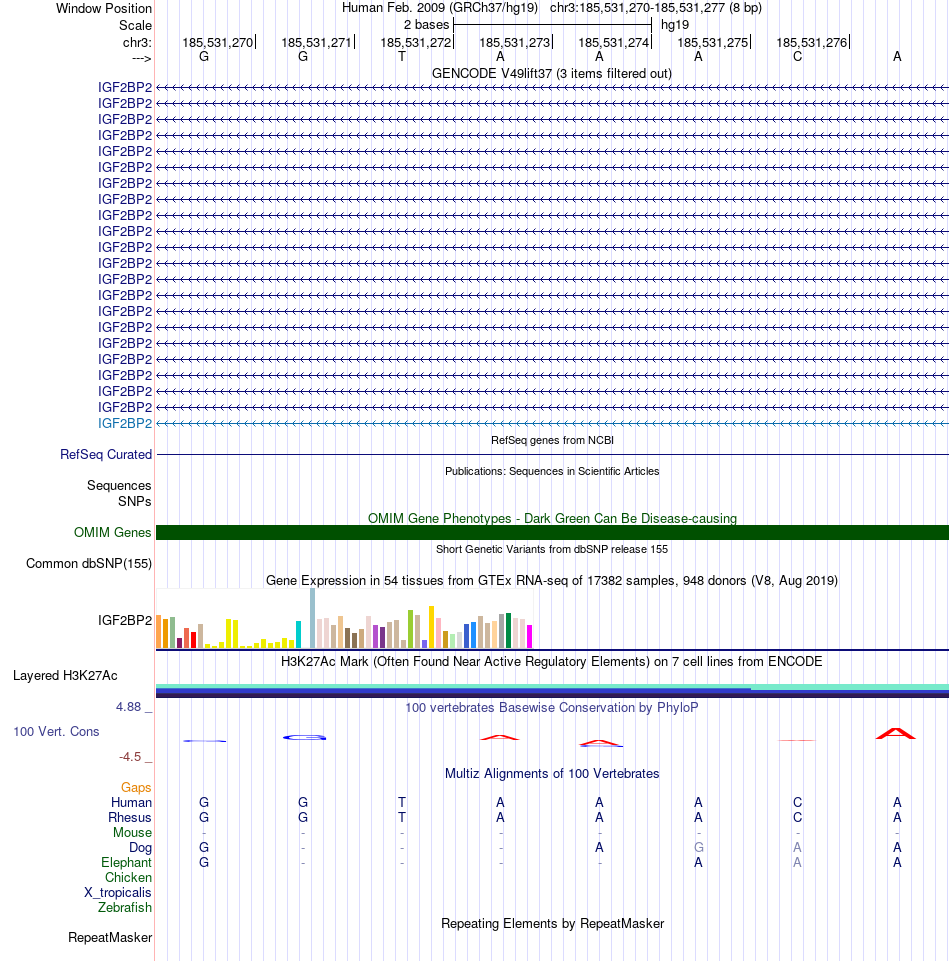The height and width of the screenshot is (961, 950).
Task: Open the OMIM Gene Phenotypes track title
Action: 552,518
